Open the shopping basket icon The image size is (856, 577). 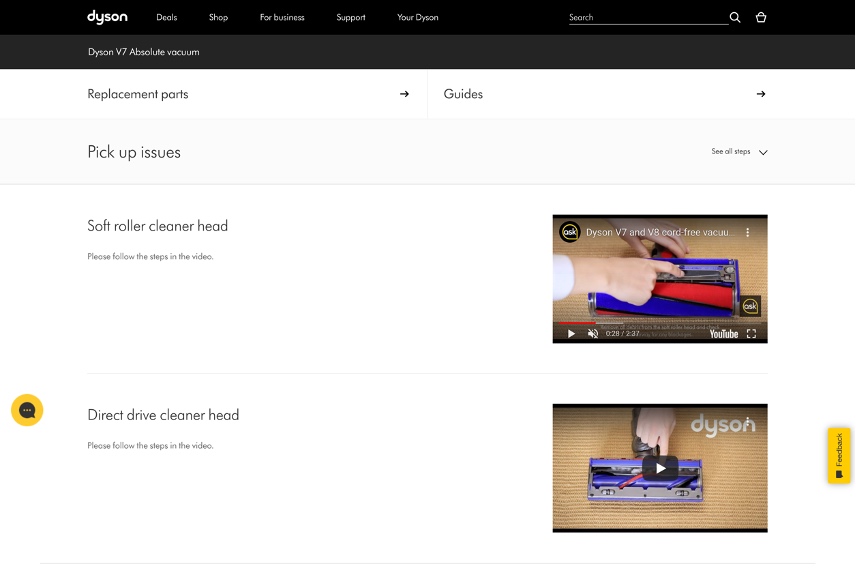760,17
